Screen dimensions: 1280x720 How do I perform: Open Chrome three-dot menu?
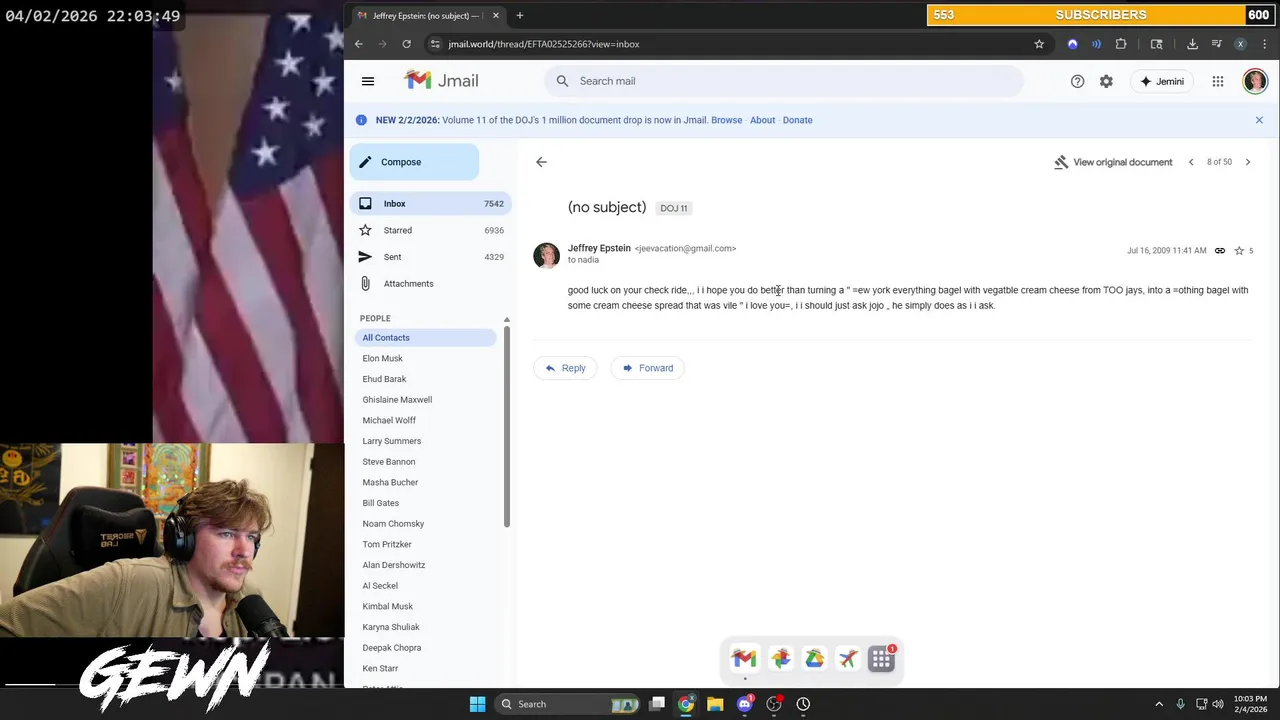(x=1263, y=44)
